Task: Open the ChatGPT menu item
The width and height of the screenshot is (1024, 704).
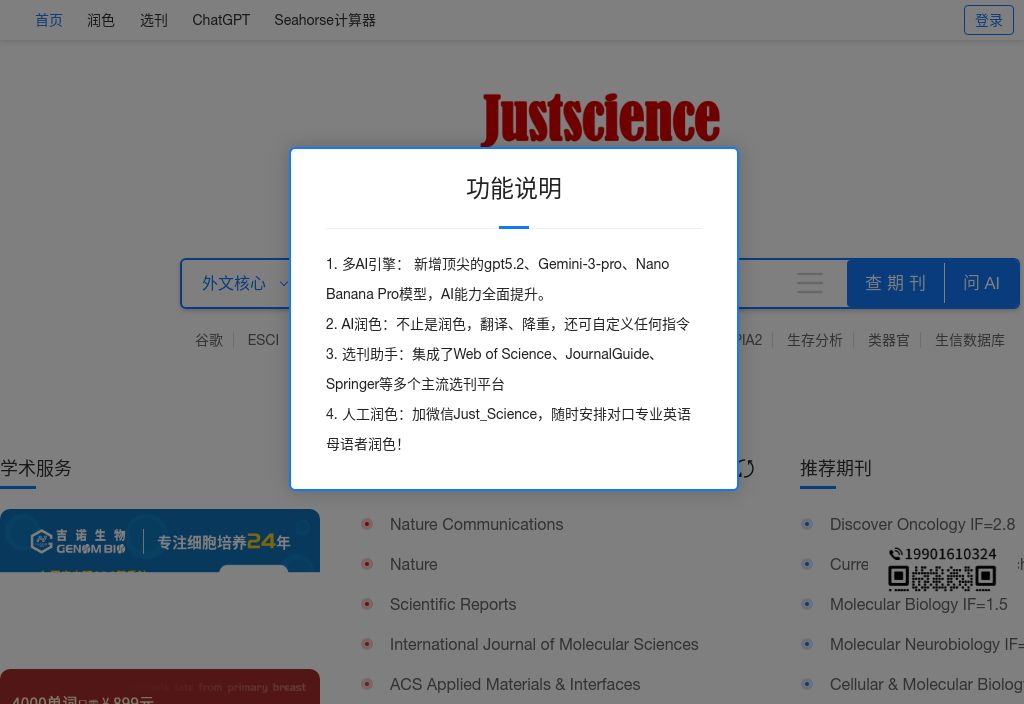Action: [x=221, y=20]
